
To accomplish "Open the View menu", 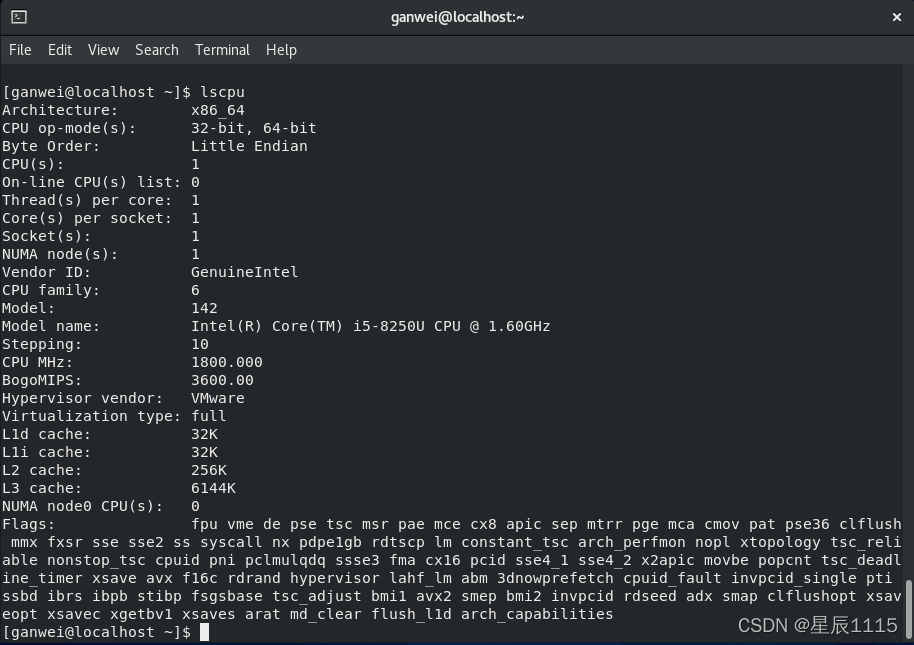I will point(103,50).
